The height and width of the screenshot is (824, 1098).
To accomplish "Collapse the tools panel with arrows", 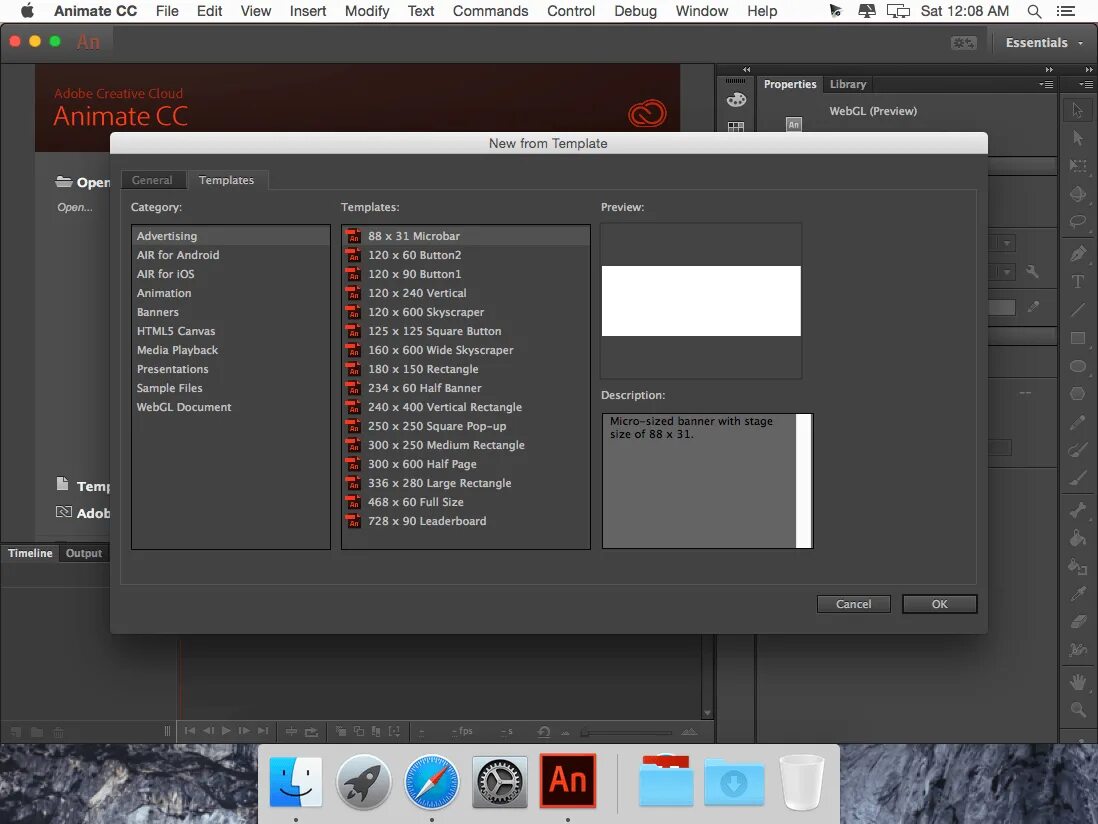I will 1089,69.
